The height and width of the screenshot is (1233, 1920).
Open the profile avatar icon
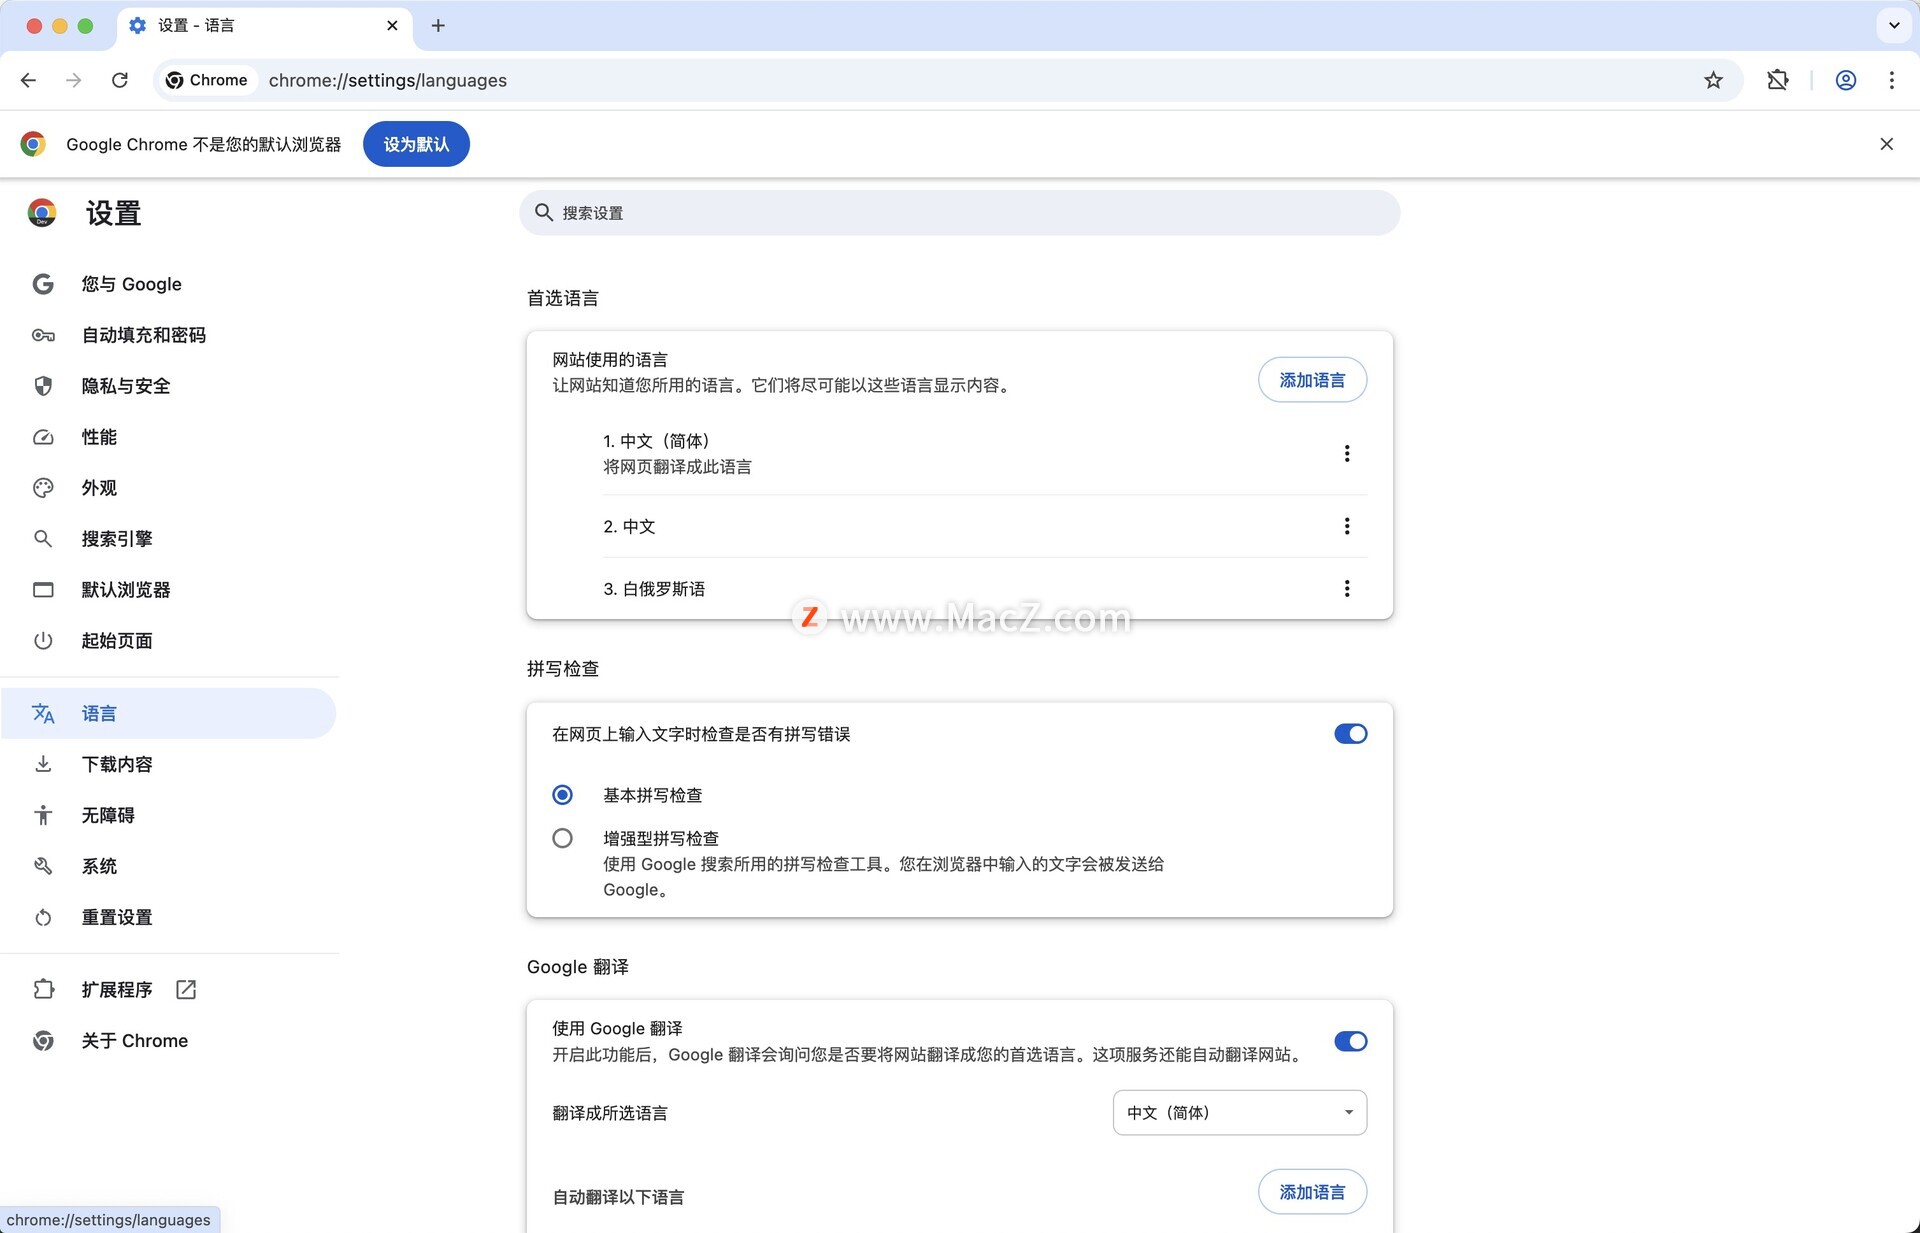click(1846, 80)
